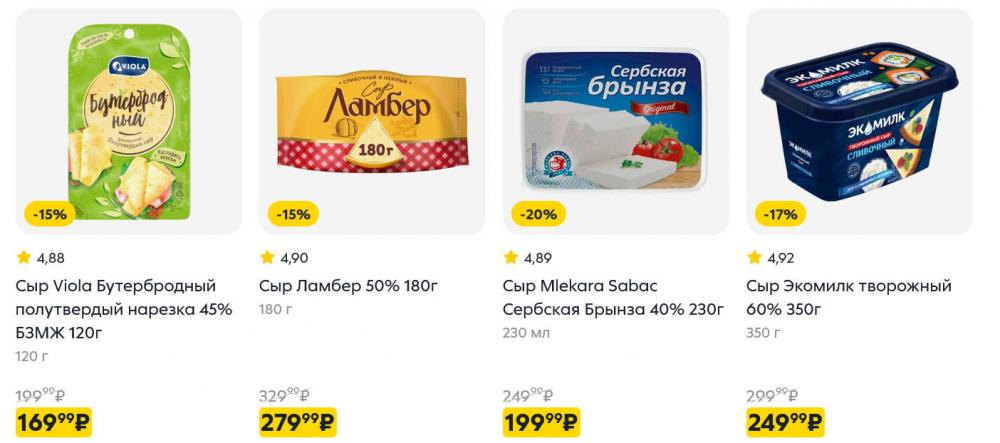Click the 249.99₽ yellow price tag
Viewport: 1000px width, 443px height.
click(785, 423)
